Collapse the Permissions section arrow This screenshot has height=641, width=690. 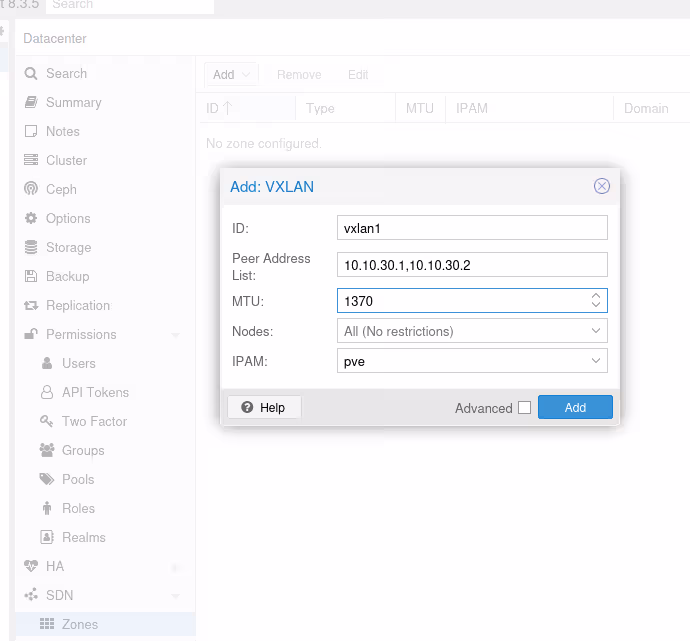pos(176,335)
